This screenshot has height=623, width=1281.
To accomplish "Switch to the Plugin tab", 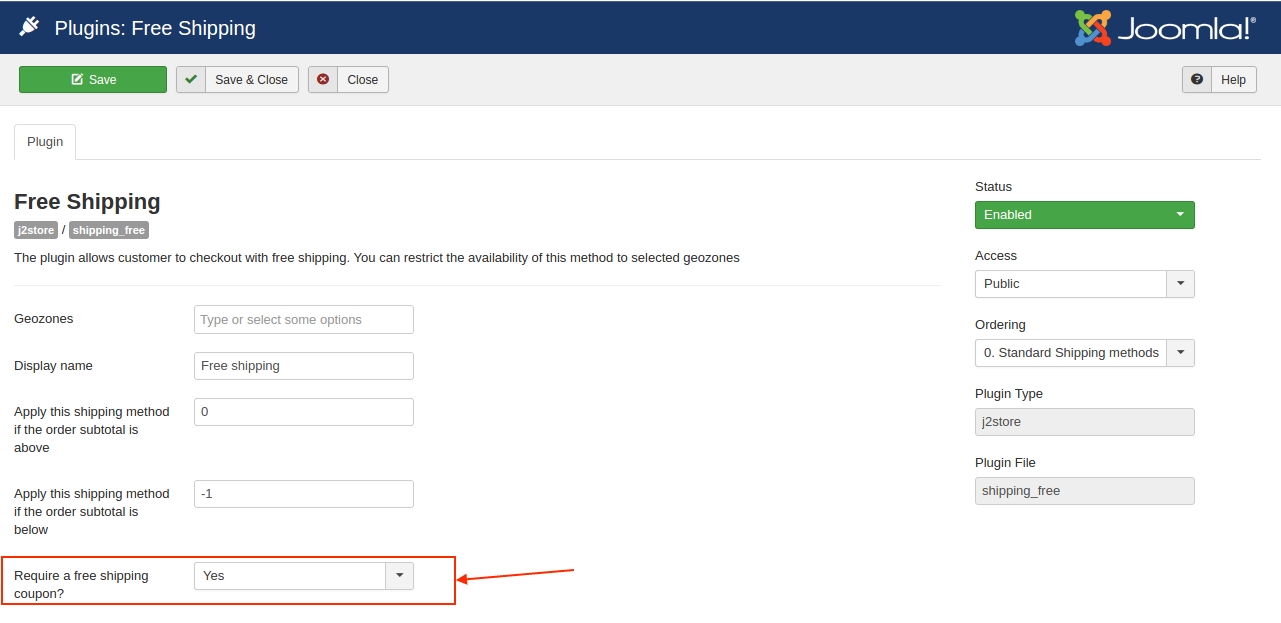I will [45, 142].
